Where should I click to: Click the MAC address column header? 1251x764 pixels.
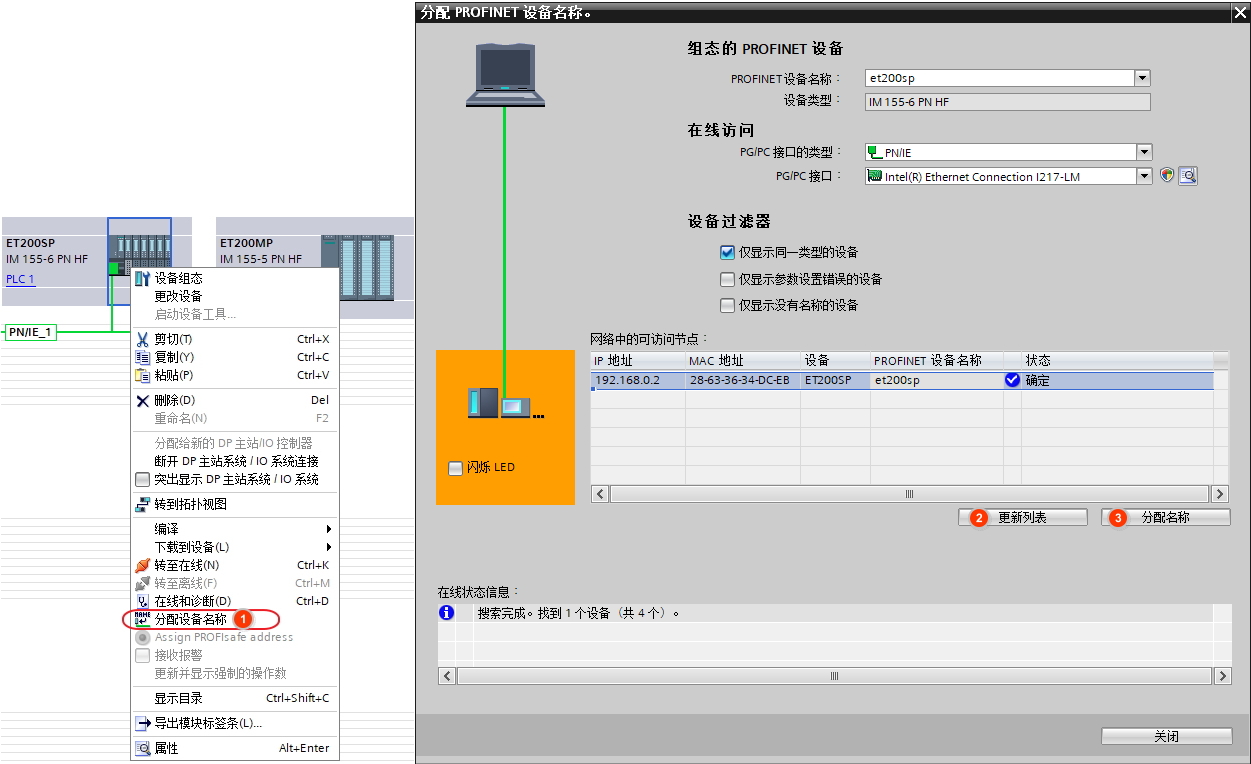[743, 360]
